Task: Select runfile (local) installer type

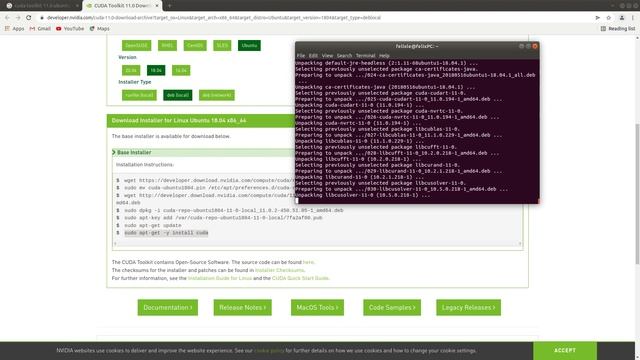Action: pos(139,95)
